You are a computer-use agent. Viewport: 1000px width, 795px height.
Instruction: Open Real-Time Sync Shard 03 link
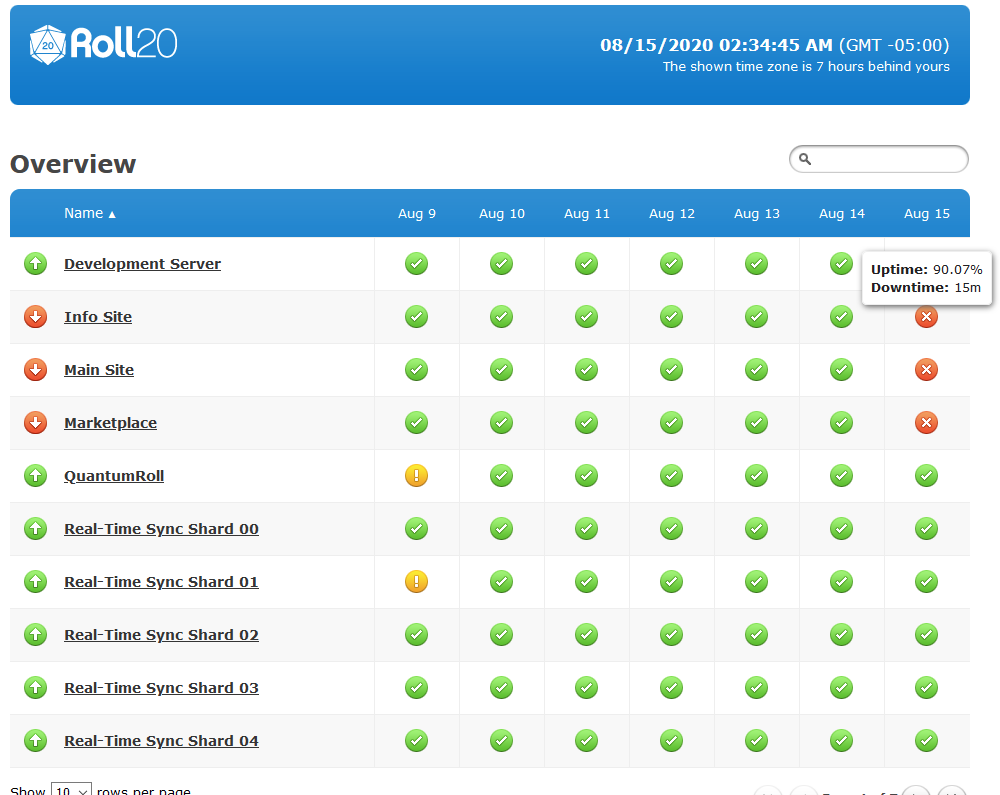click(x=161, y=687)
